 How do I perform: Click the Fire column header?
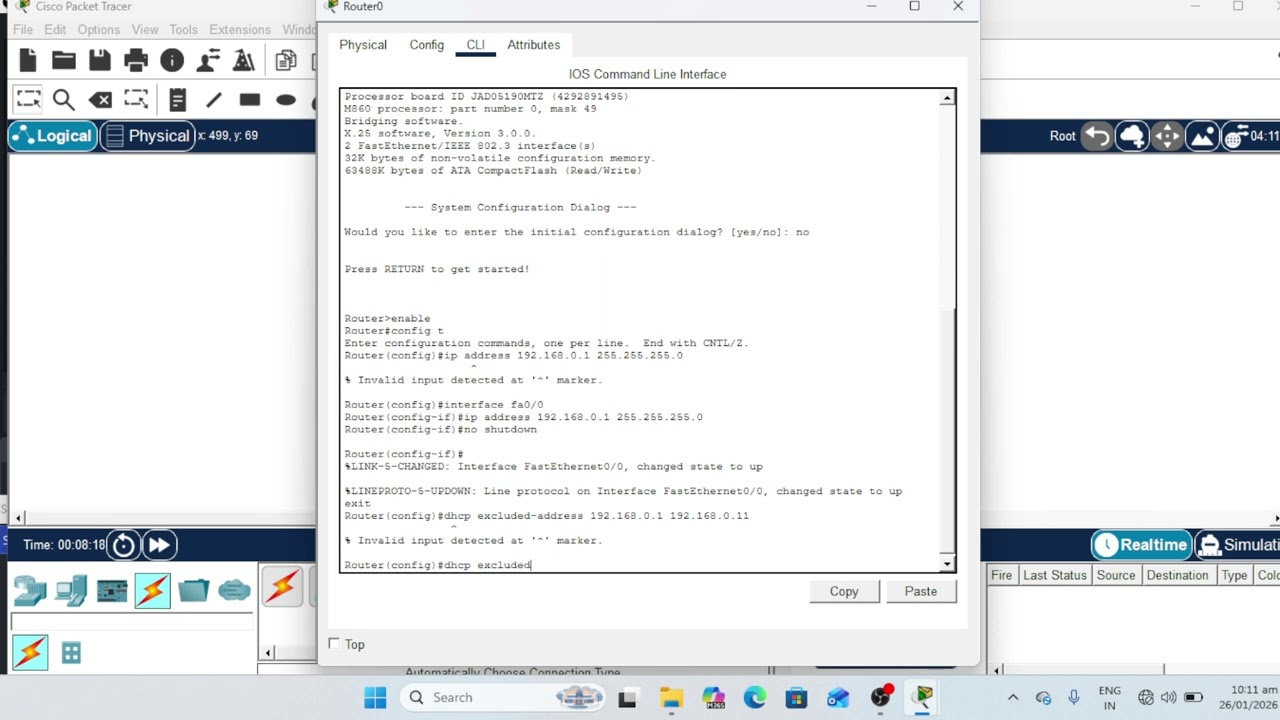(x=1002, y=575)
